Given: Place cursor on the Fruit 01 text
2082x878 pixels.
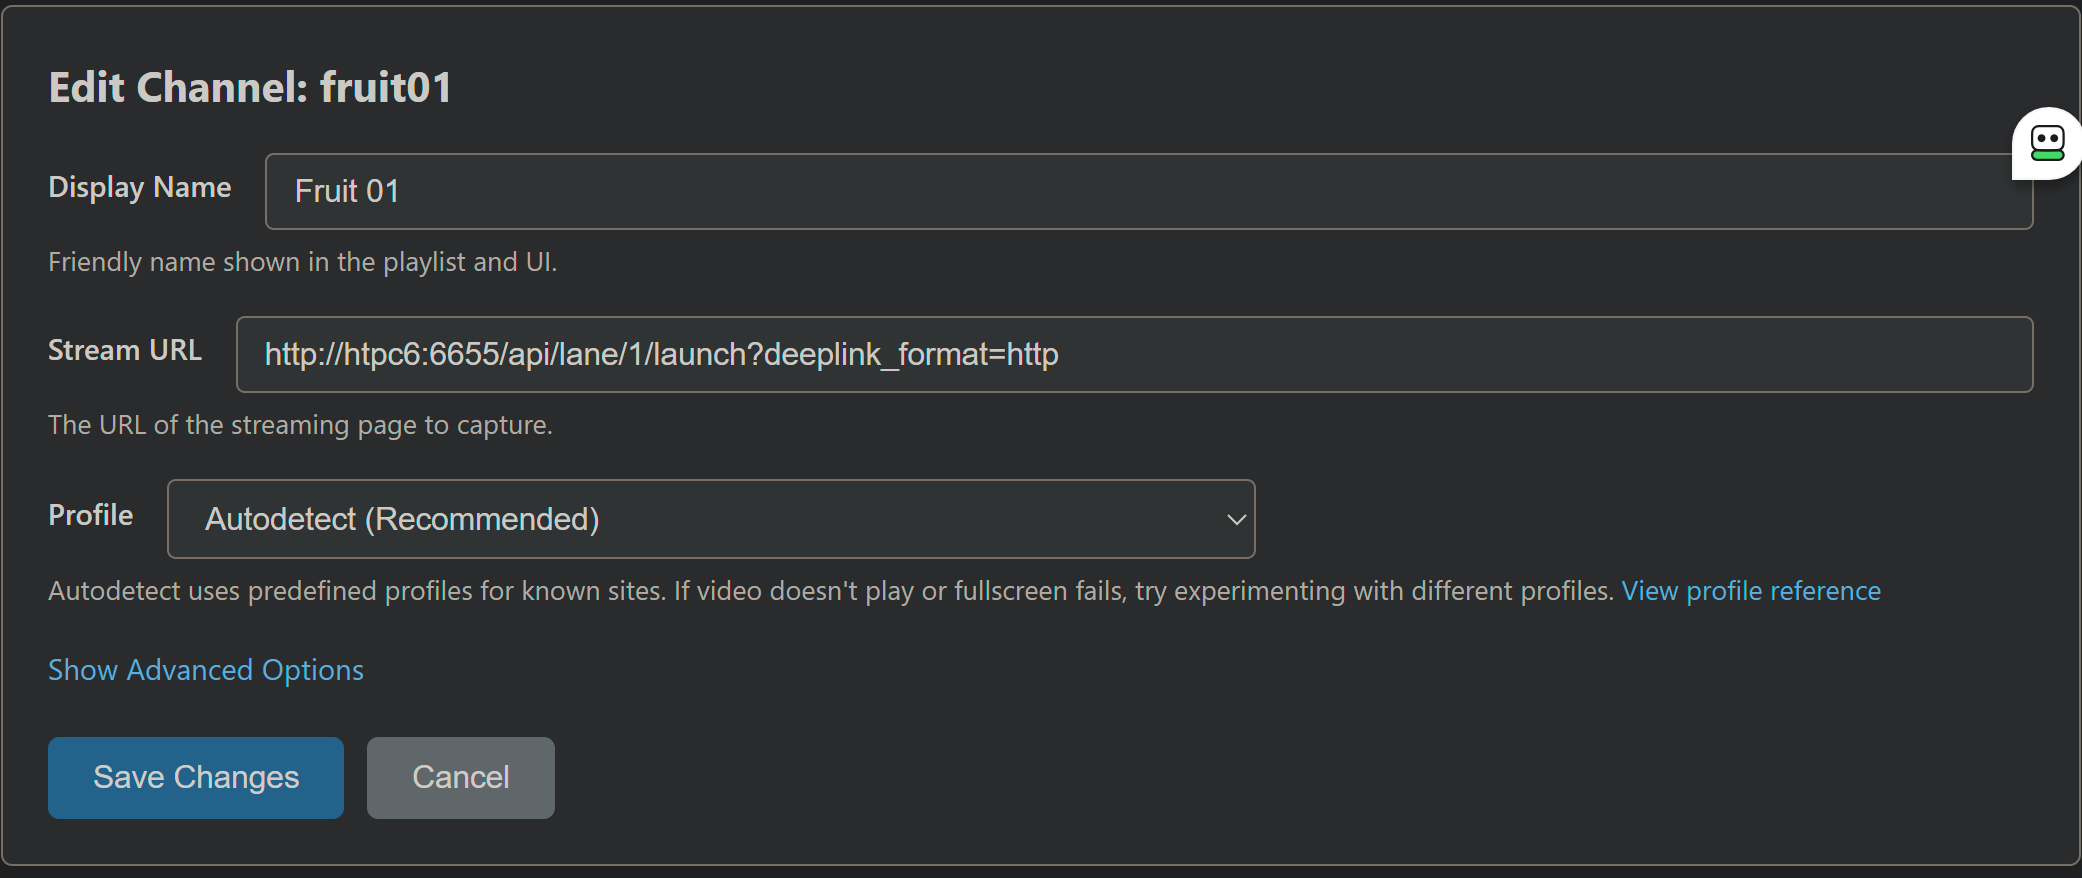Looking at the screenshot, I should tap(347, 191).
